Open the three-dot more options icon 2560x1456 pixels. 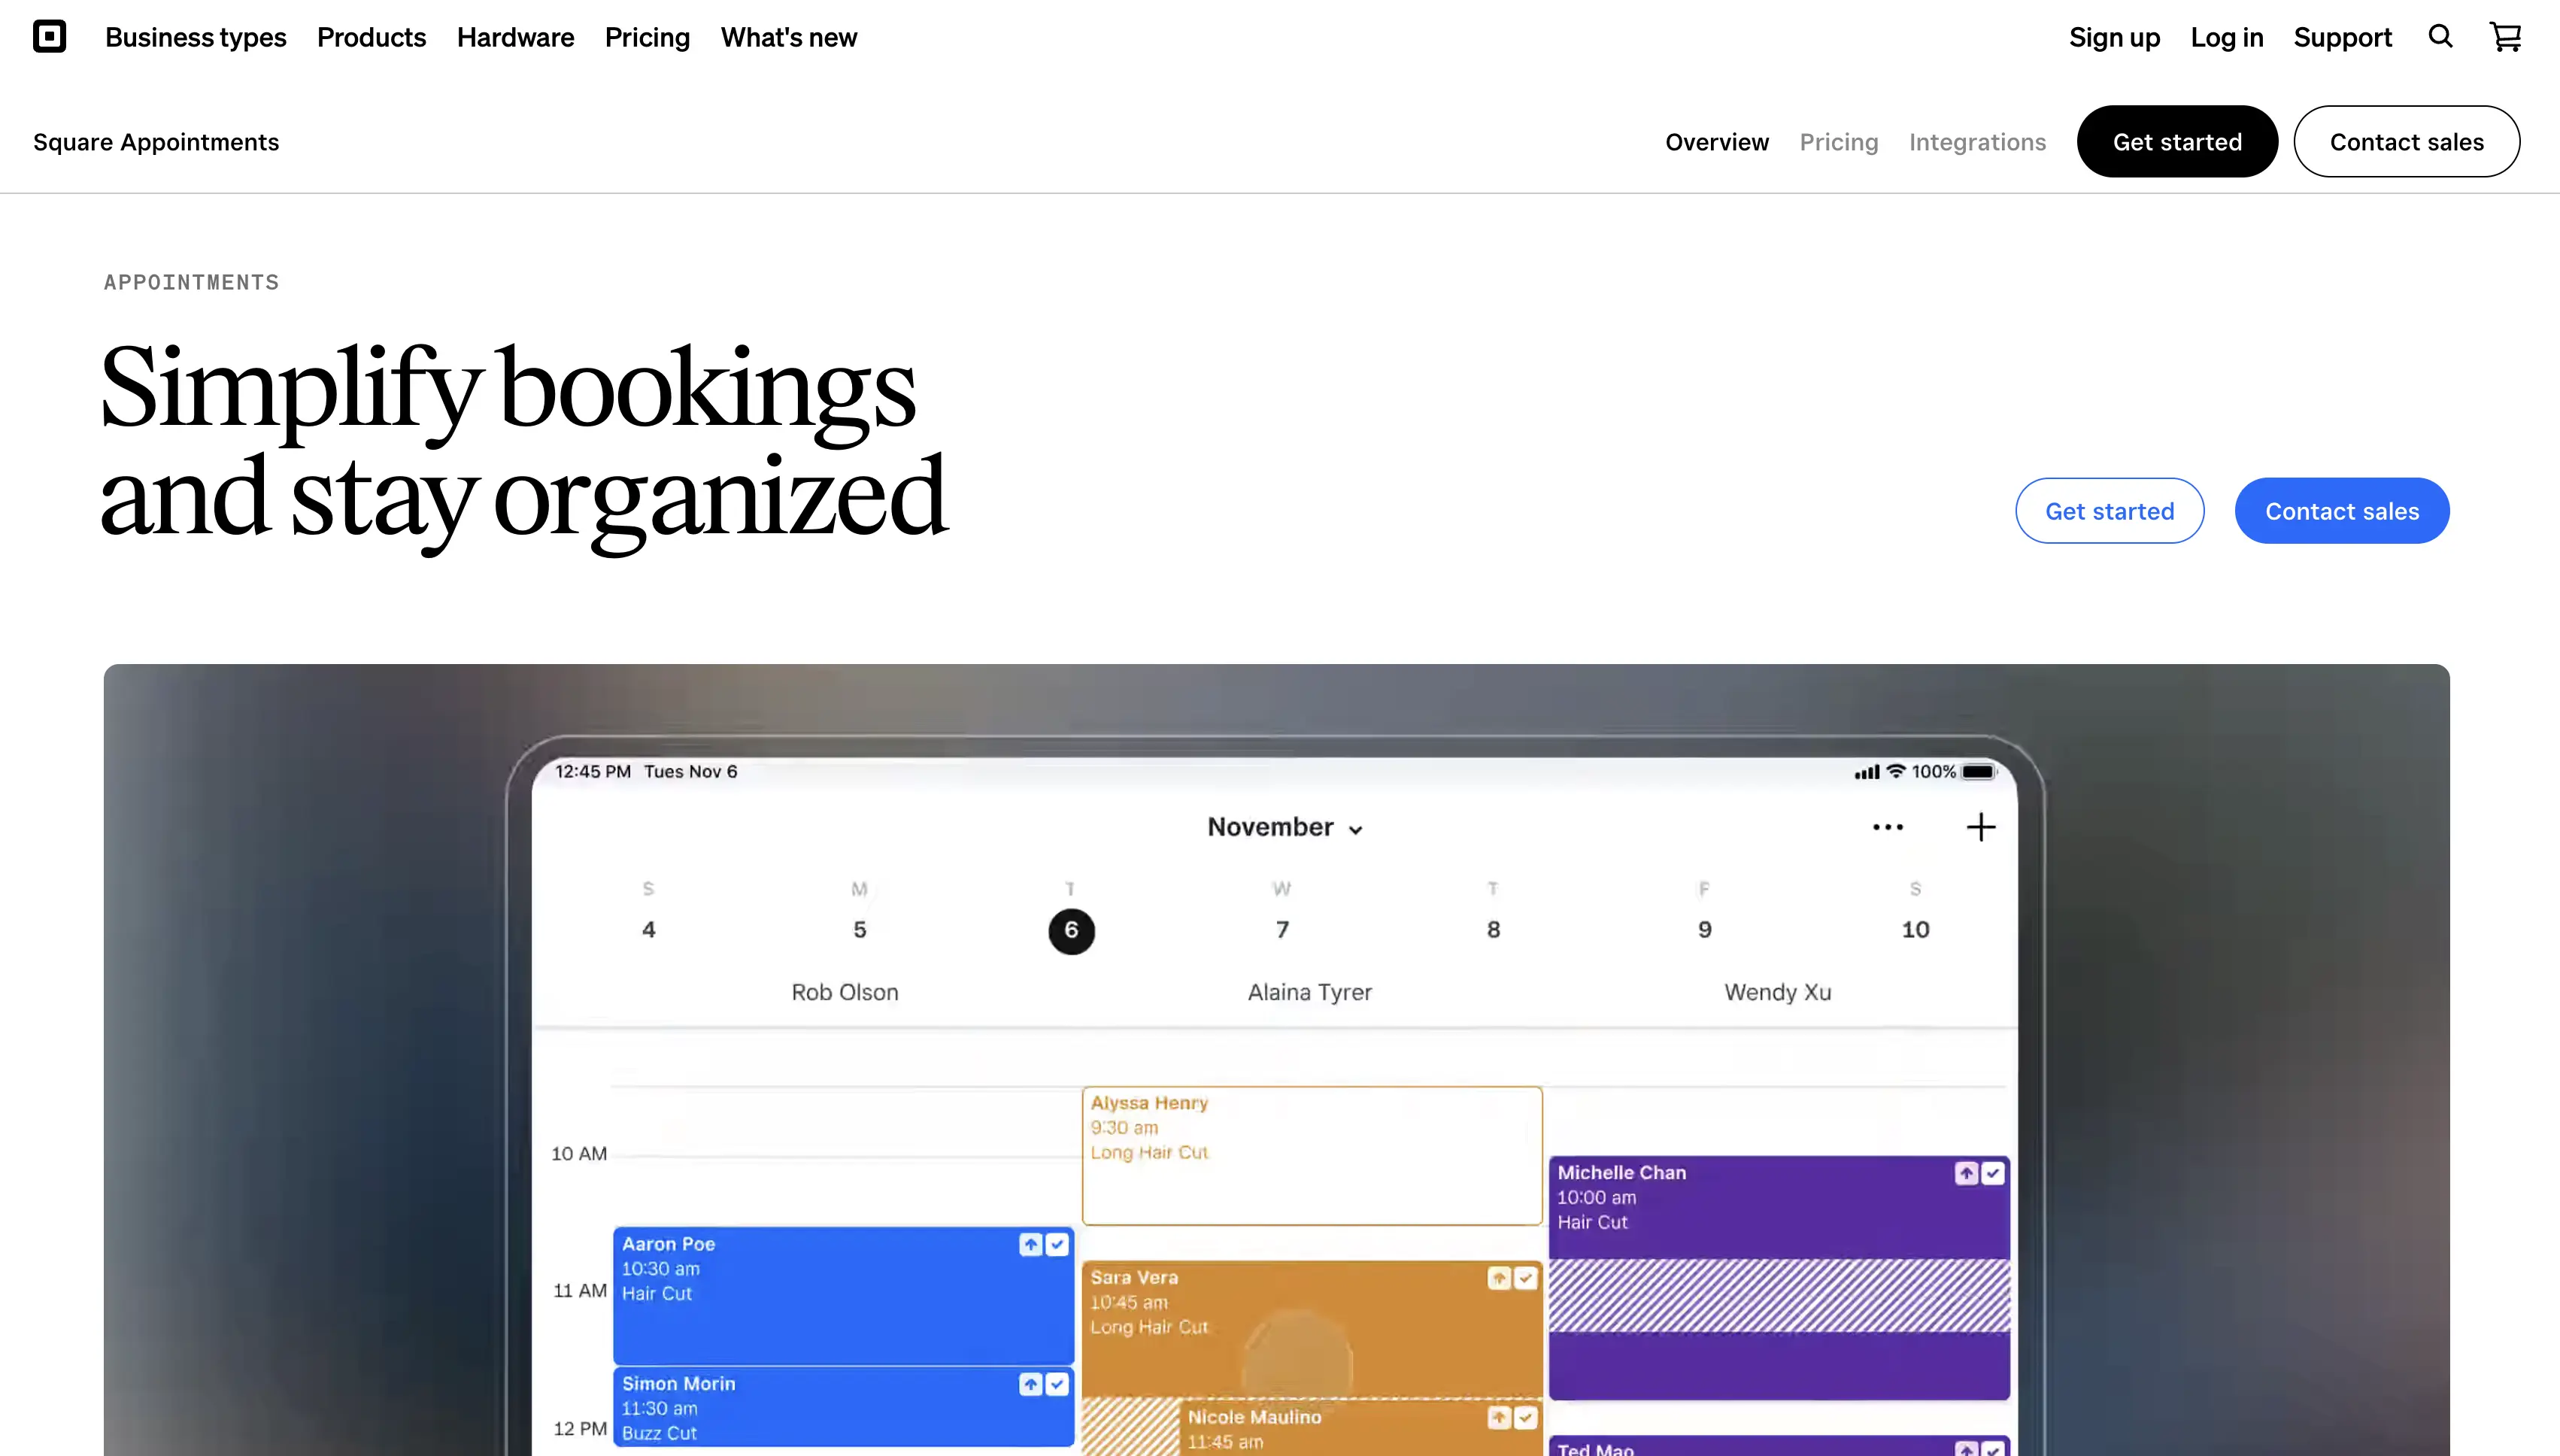[x=1887, y=827]
